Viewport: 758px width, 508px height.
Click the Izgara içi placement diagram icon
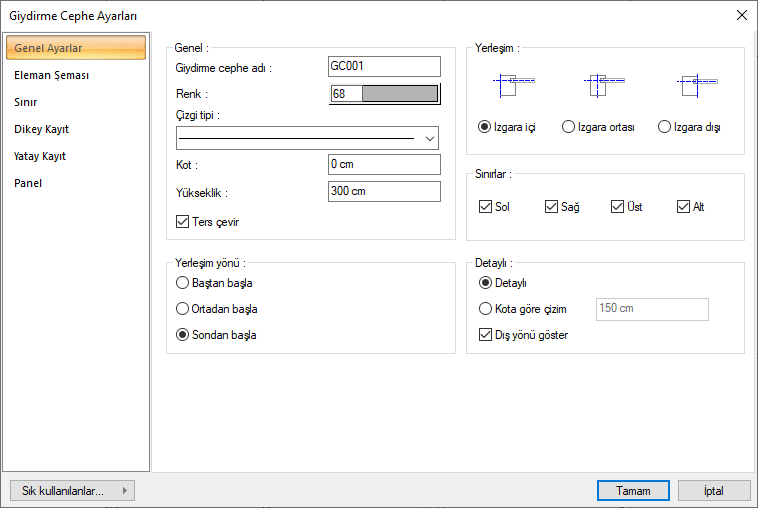pyautogui.click(x=513, y=86)
